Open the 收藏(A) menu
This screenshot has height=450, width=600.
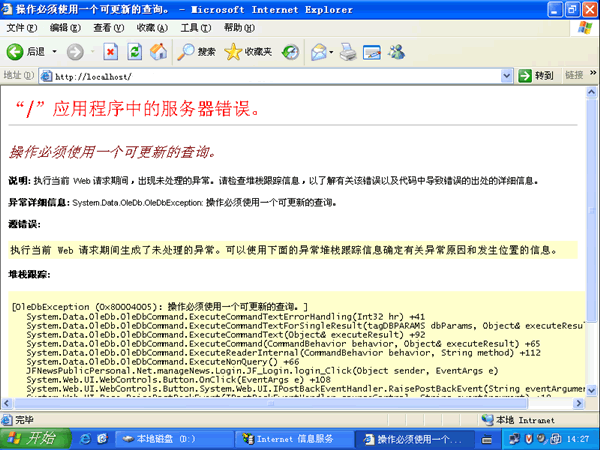tap(152, 28)
